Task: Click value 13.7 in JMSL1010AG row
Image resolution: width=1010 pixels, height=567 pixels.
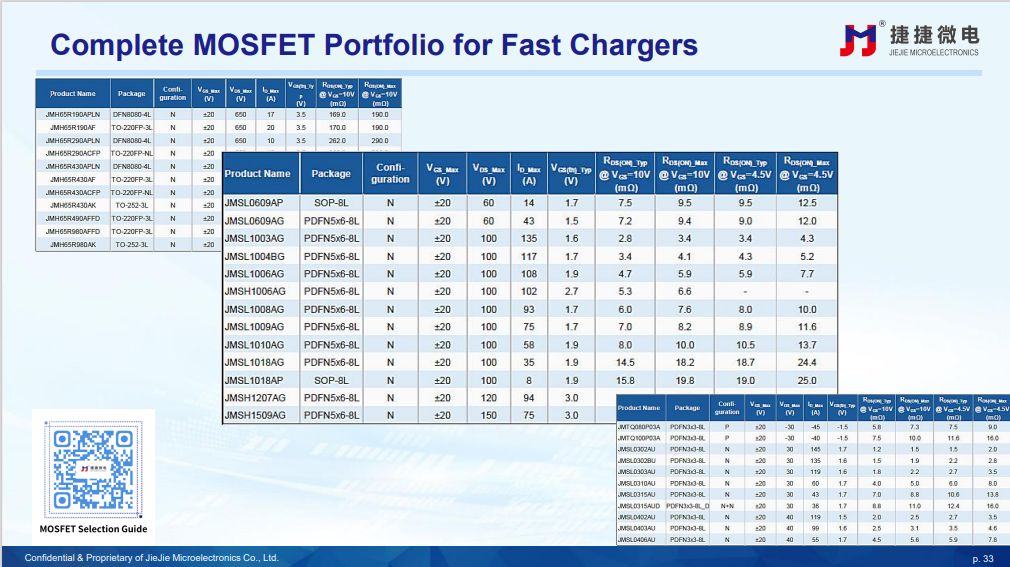Action: point(807,345)
